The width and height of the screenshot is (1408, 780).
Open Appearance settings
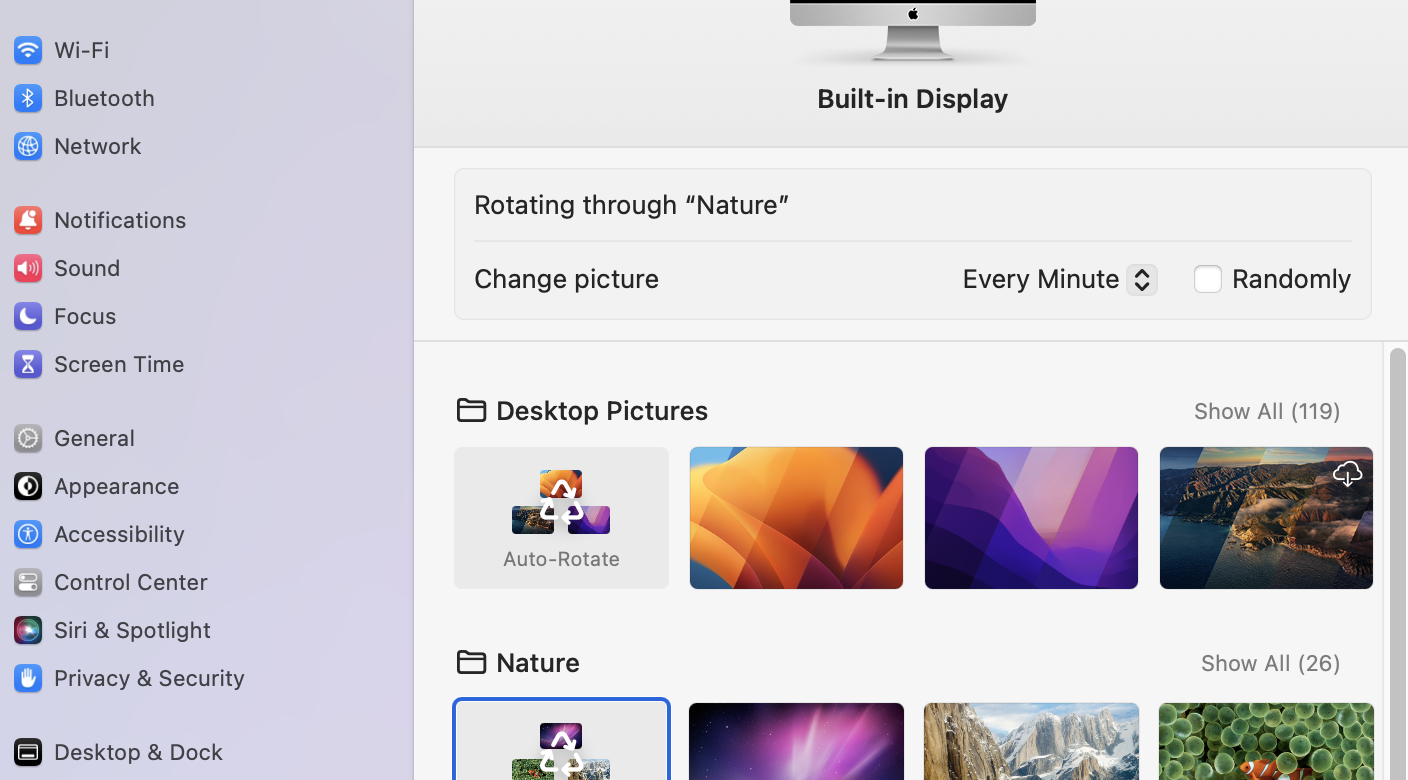[x=96, y=485]
